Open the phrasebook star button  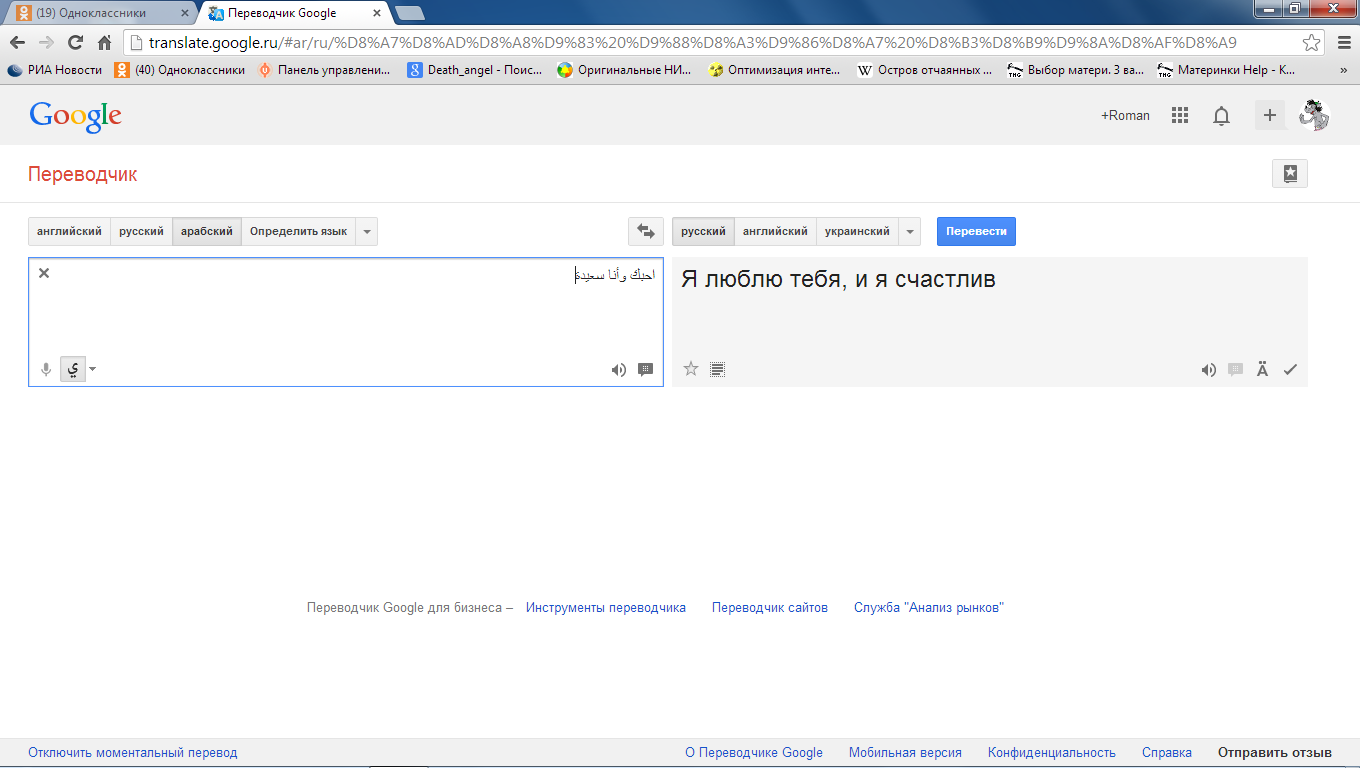(x=1290, y=173)
